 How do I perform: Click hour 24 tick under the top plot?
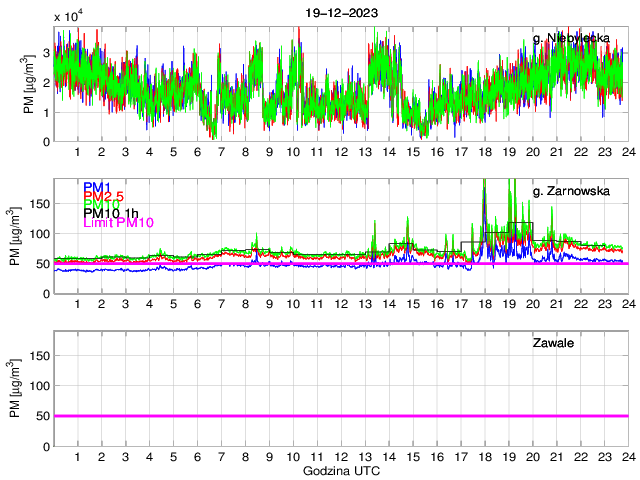(627, 152)
